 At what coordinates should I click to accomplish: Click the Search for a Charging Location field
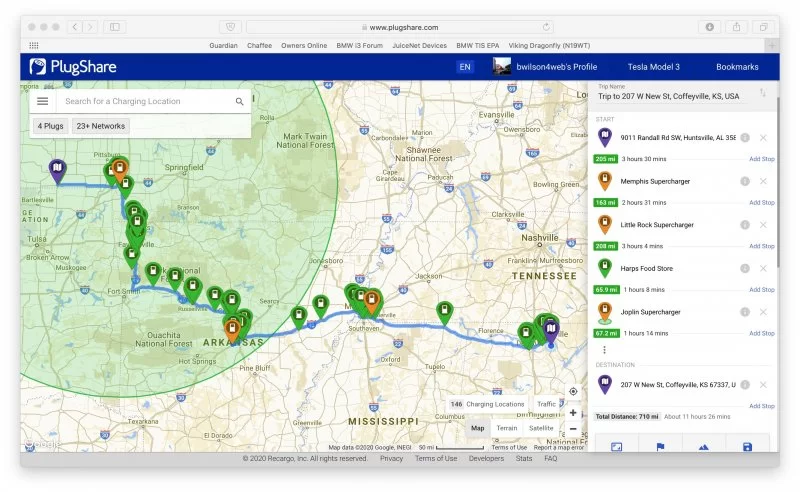pos(145,101)
